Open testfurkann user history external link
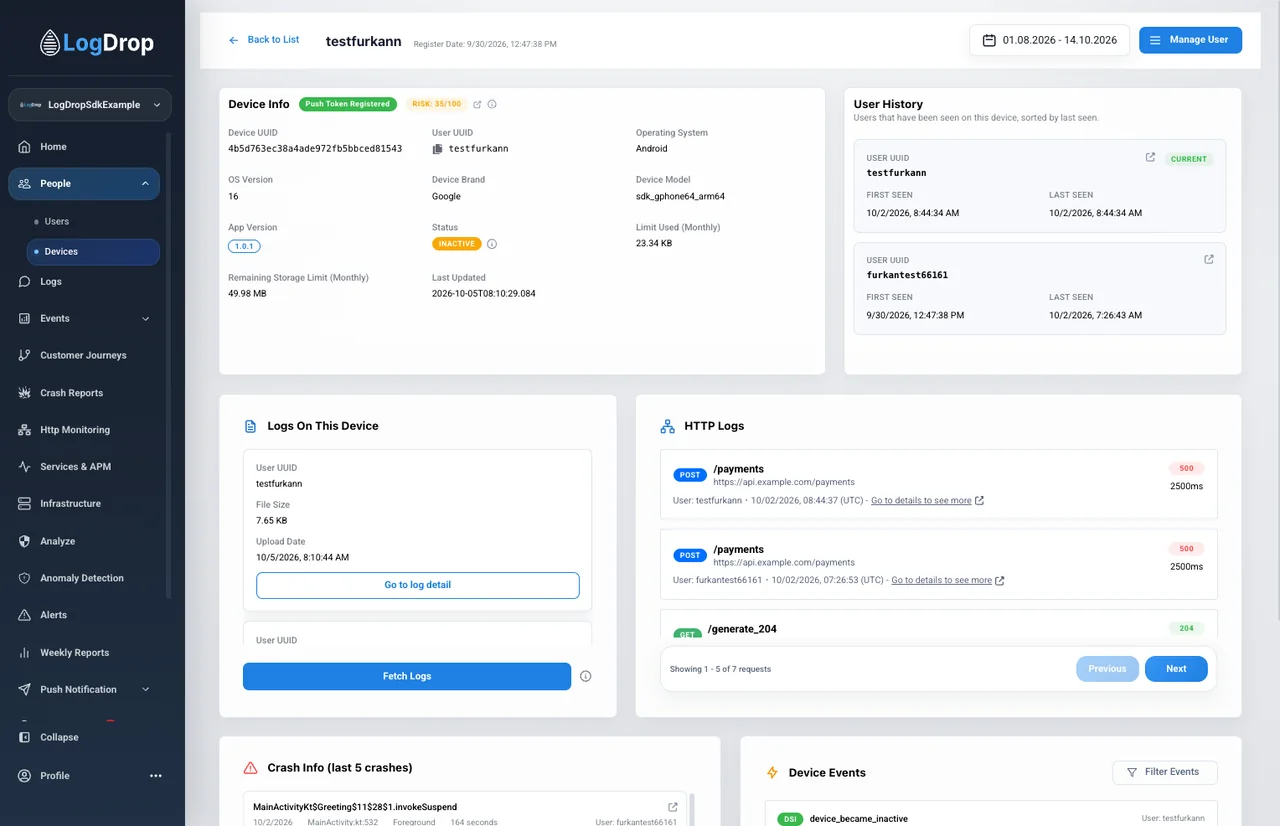This screenshot has height=826, width=1280. pyautogui.click(x=1150, y=158)
